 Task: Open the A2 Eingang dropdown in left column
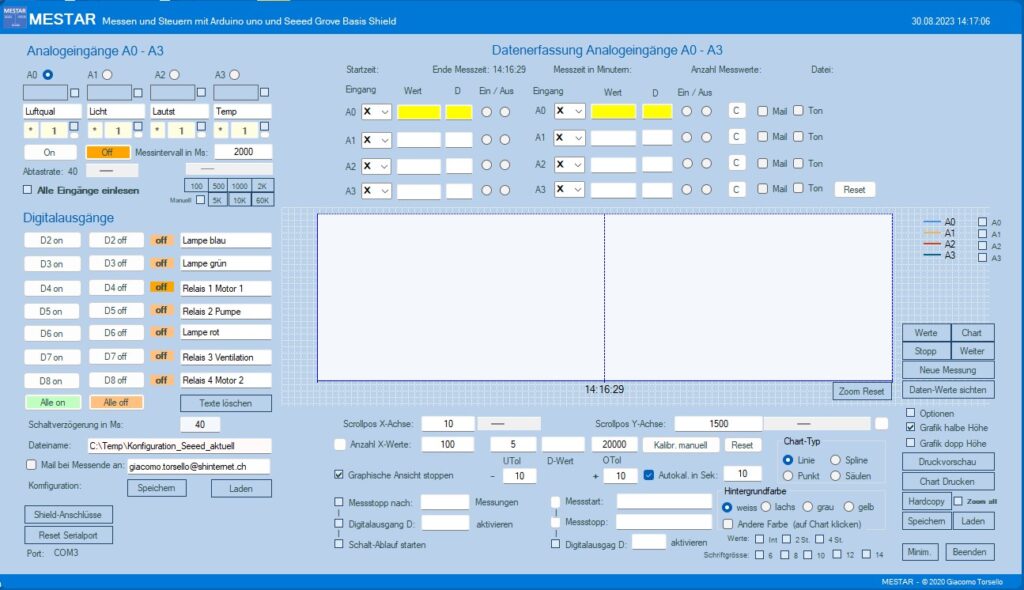pyautogui.click(x=376, y=166)
